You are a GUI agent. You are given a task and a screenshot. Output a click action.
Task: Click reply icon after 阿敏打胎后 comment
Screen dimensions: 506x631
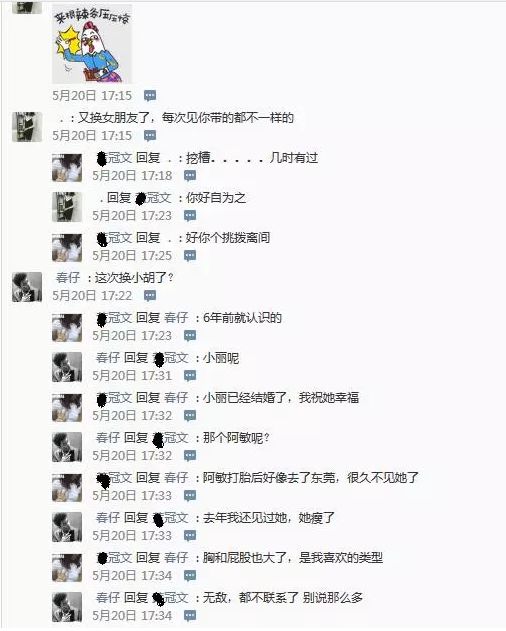[x=190, y=495]
